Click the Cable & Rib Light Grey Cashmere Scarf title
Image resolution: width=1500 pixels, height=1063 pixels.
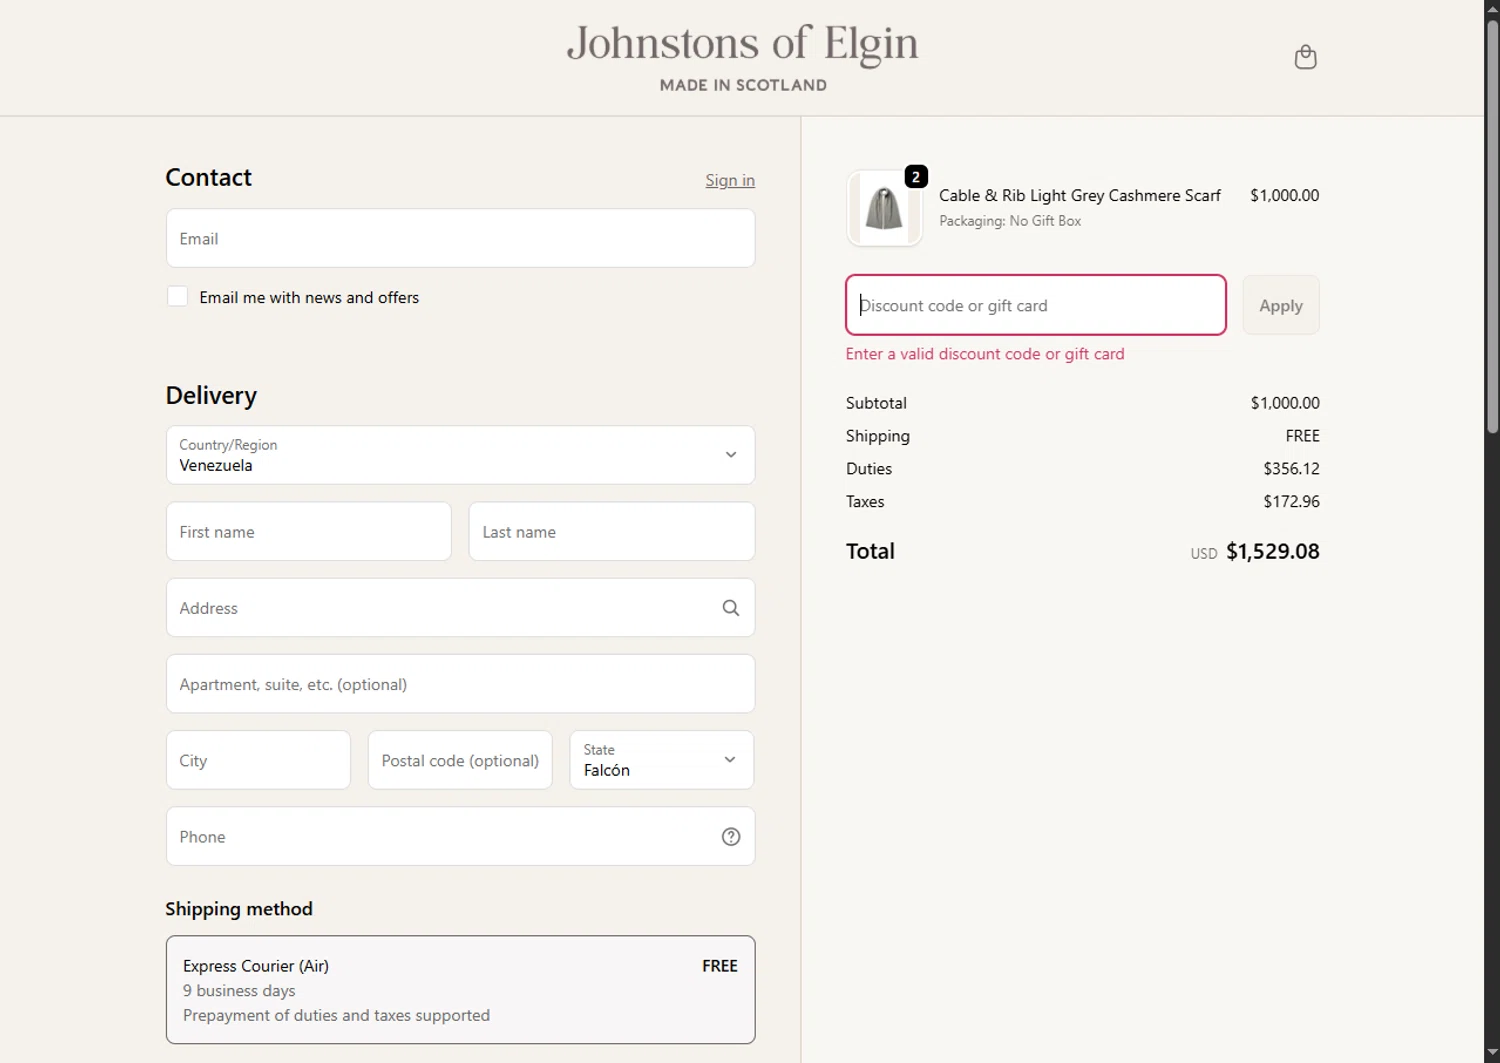tap(1079, 196)
